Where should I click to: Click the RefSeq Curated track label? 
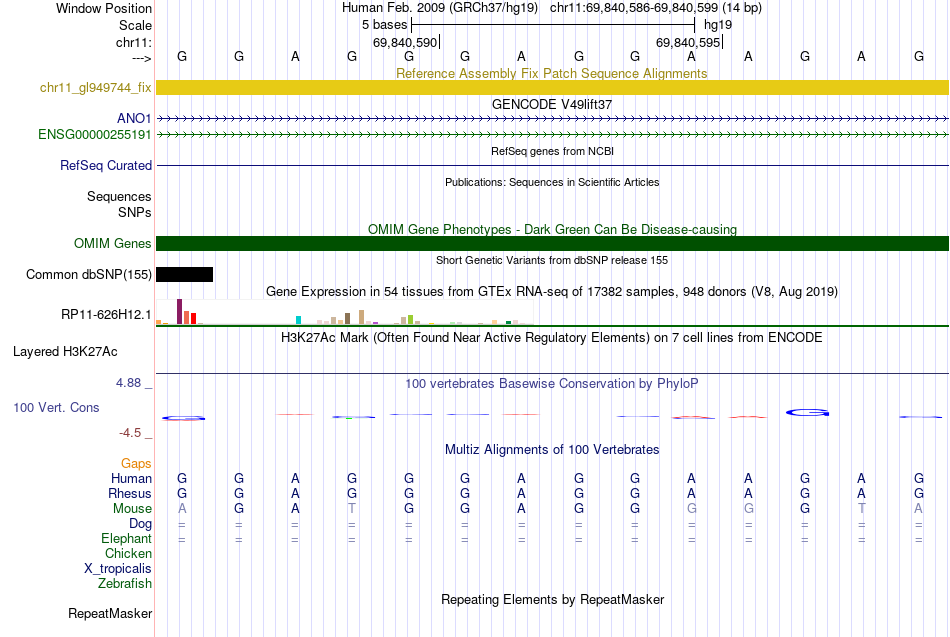[x=106, y=165]
